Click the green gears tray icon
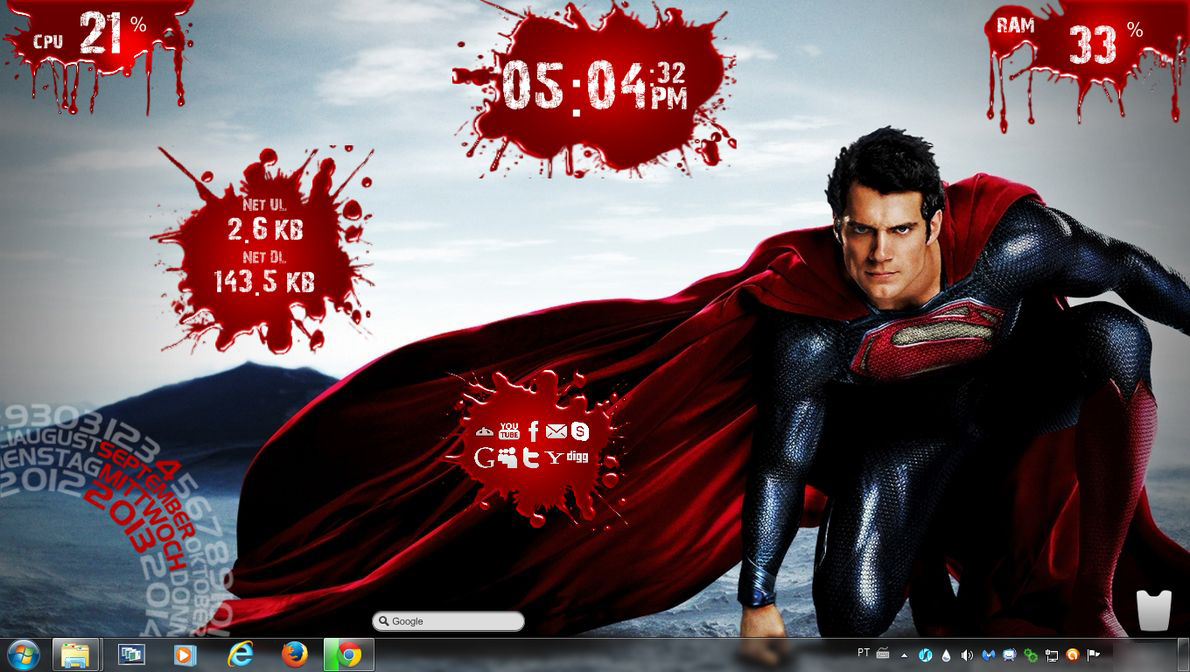Viewport: 1190px width, 672px height. pyautogui.click(x=1031, y=655)
